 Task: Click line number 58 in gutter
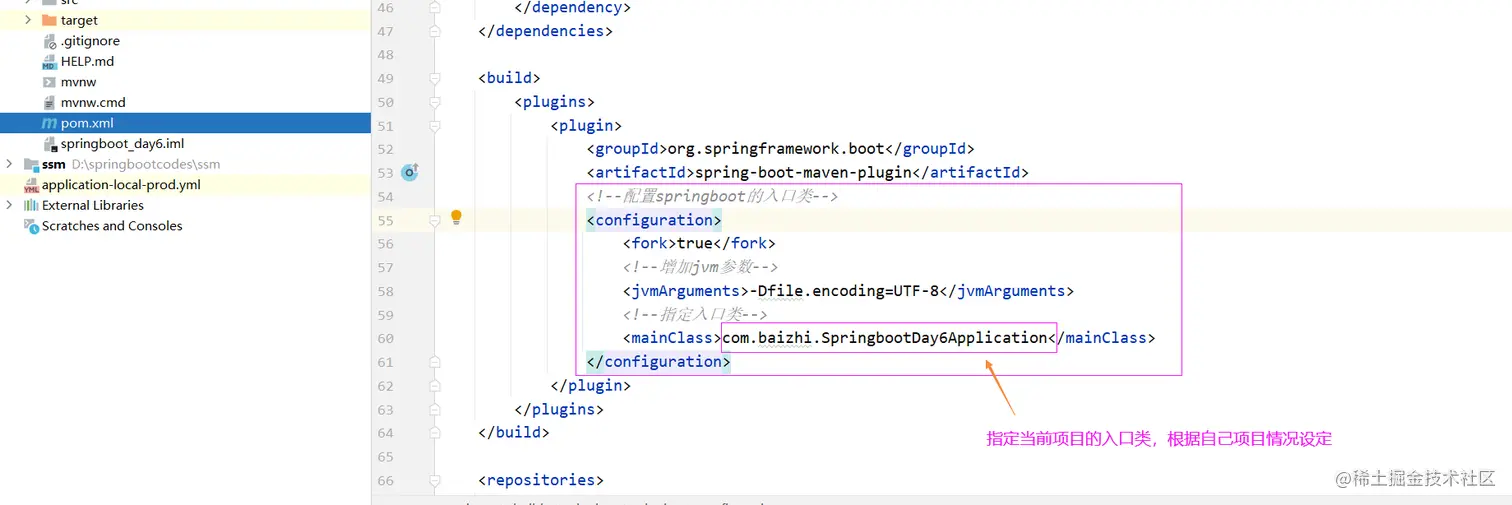point(386,291)
